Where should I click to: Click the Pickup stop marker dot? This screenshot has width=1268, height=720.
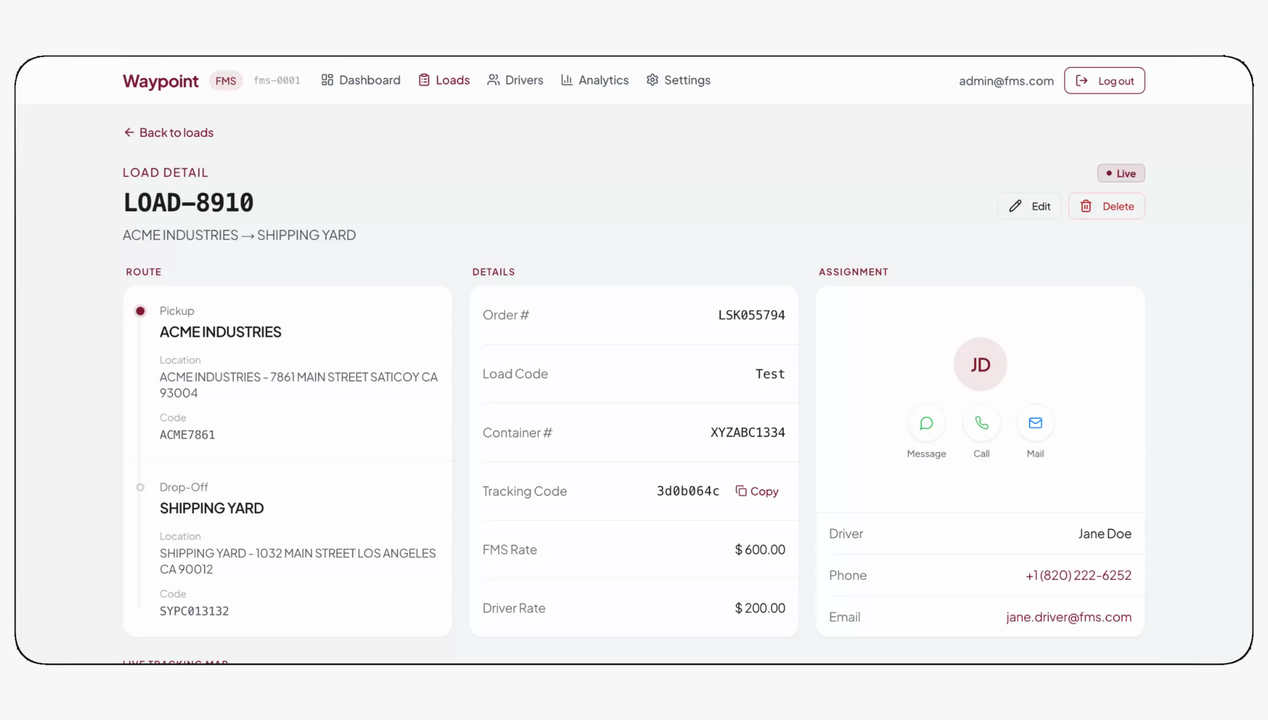click(x=140, y=311)
